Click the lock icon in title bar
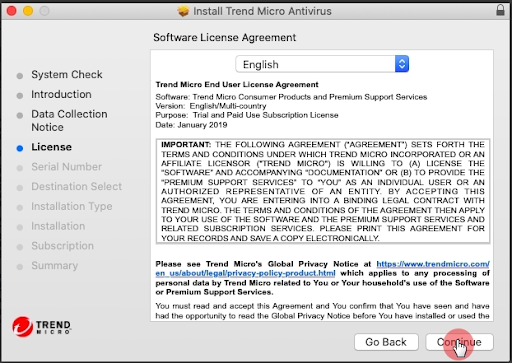Viewport: 512px width, 363px height. [x=500, y=10]
